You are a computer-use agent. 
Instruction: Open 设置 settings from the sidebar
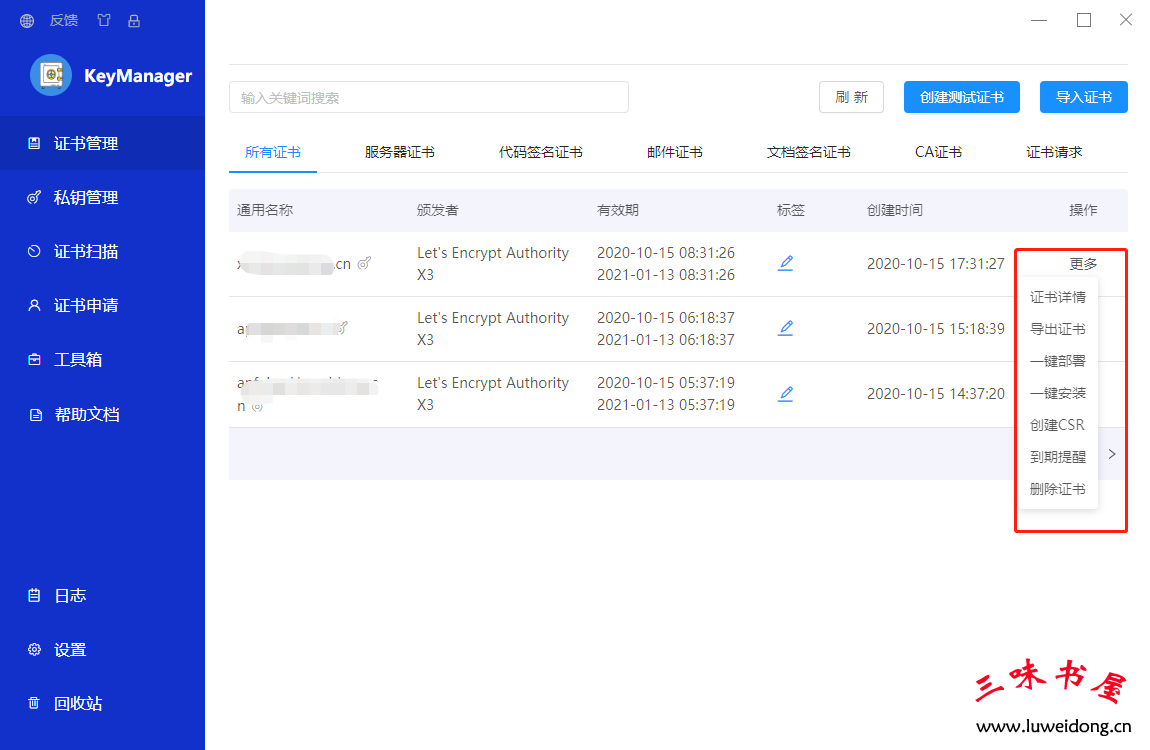(x=69, y=649)
